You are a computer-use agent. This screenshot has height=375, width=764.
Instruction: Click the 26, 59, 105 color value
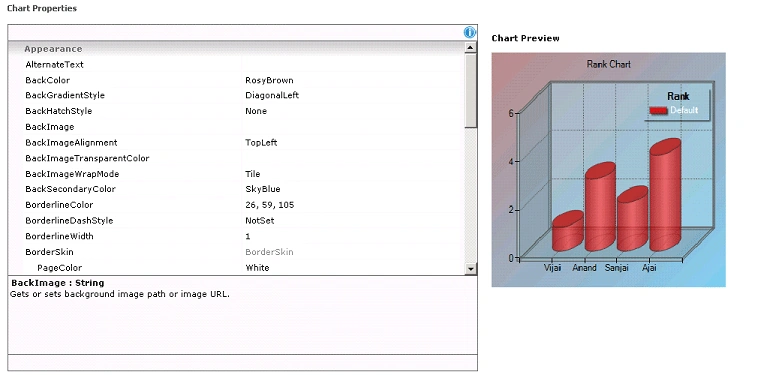[x=269, y=205]
